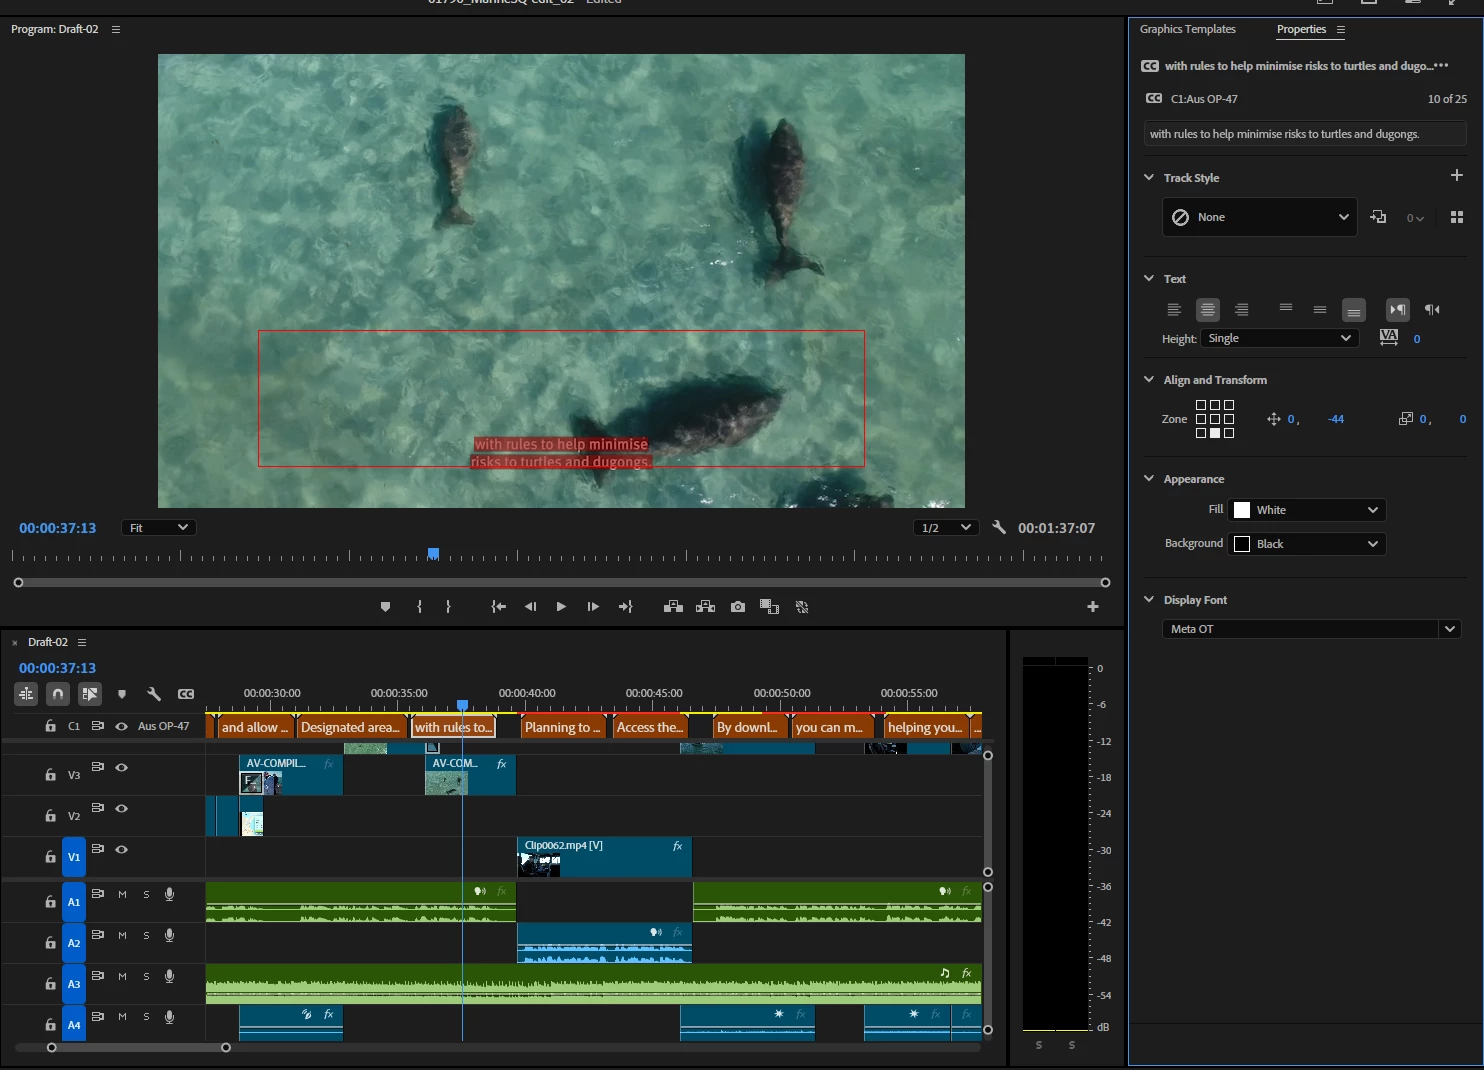This screenshot has height=1070, width=1484.
Task: Click the Add Marker icon in transport controls
Action: 385,607
